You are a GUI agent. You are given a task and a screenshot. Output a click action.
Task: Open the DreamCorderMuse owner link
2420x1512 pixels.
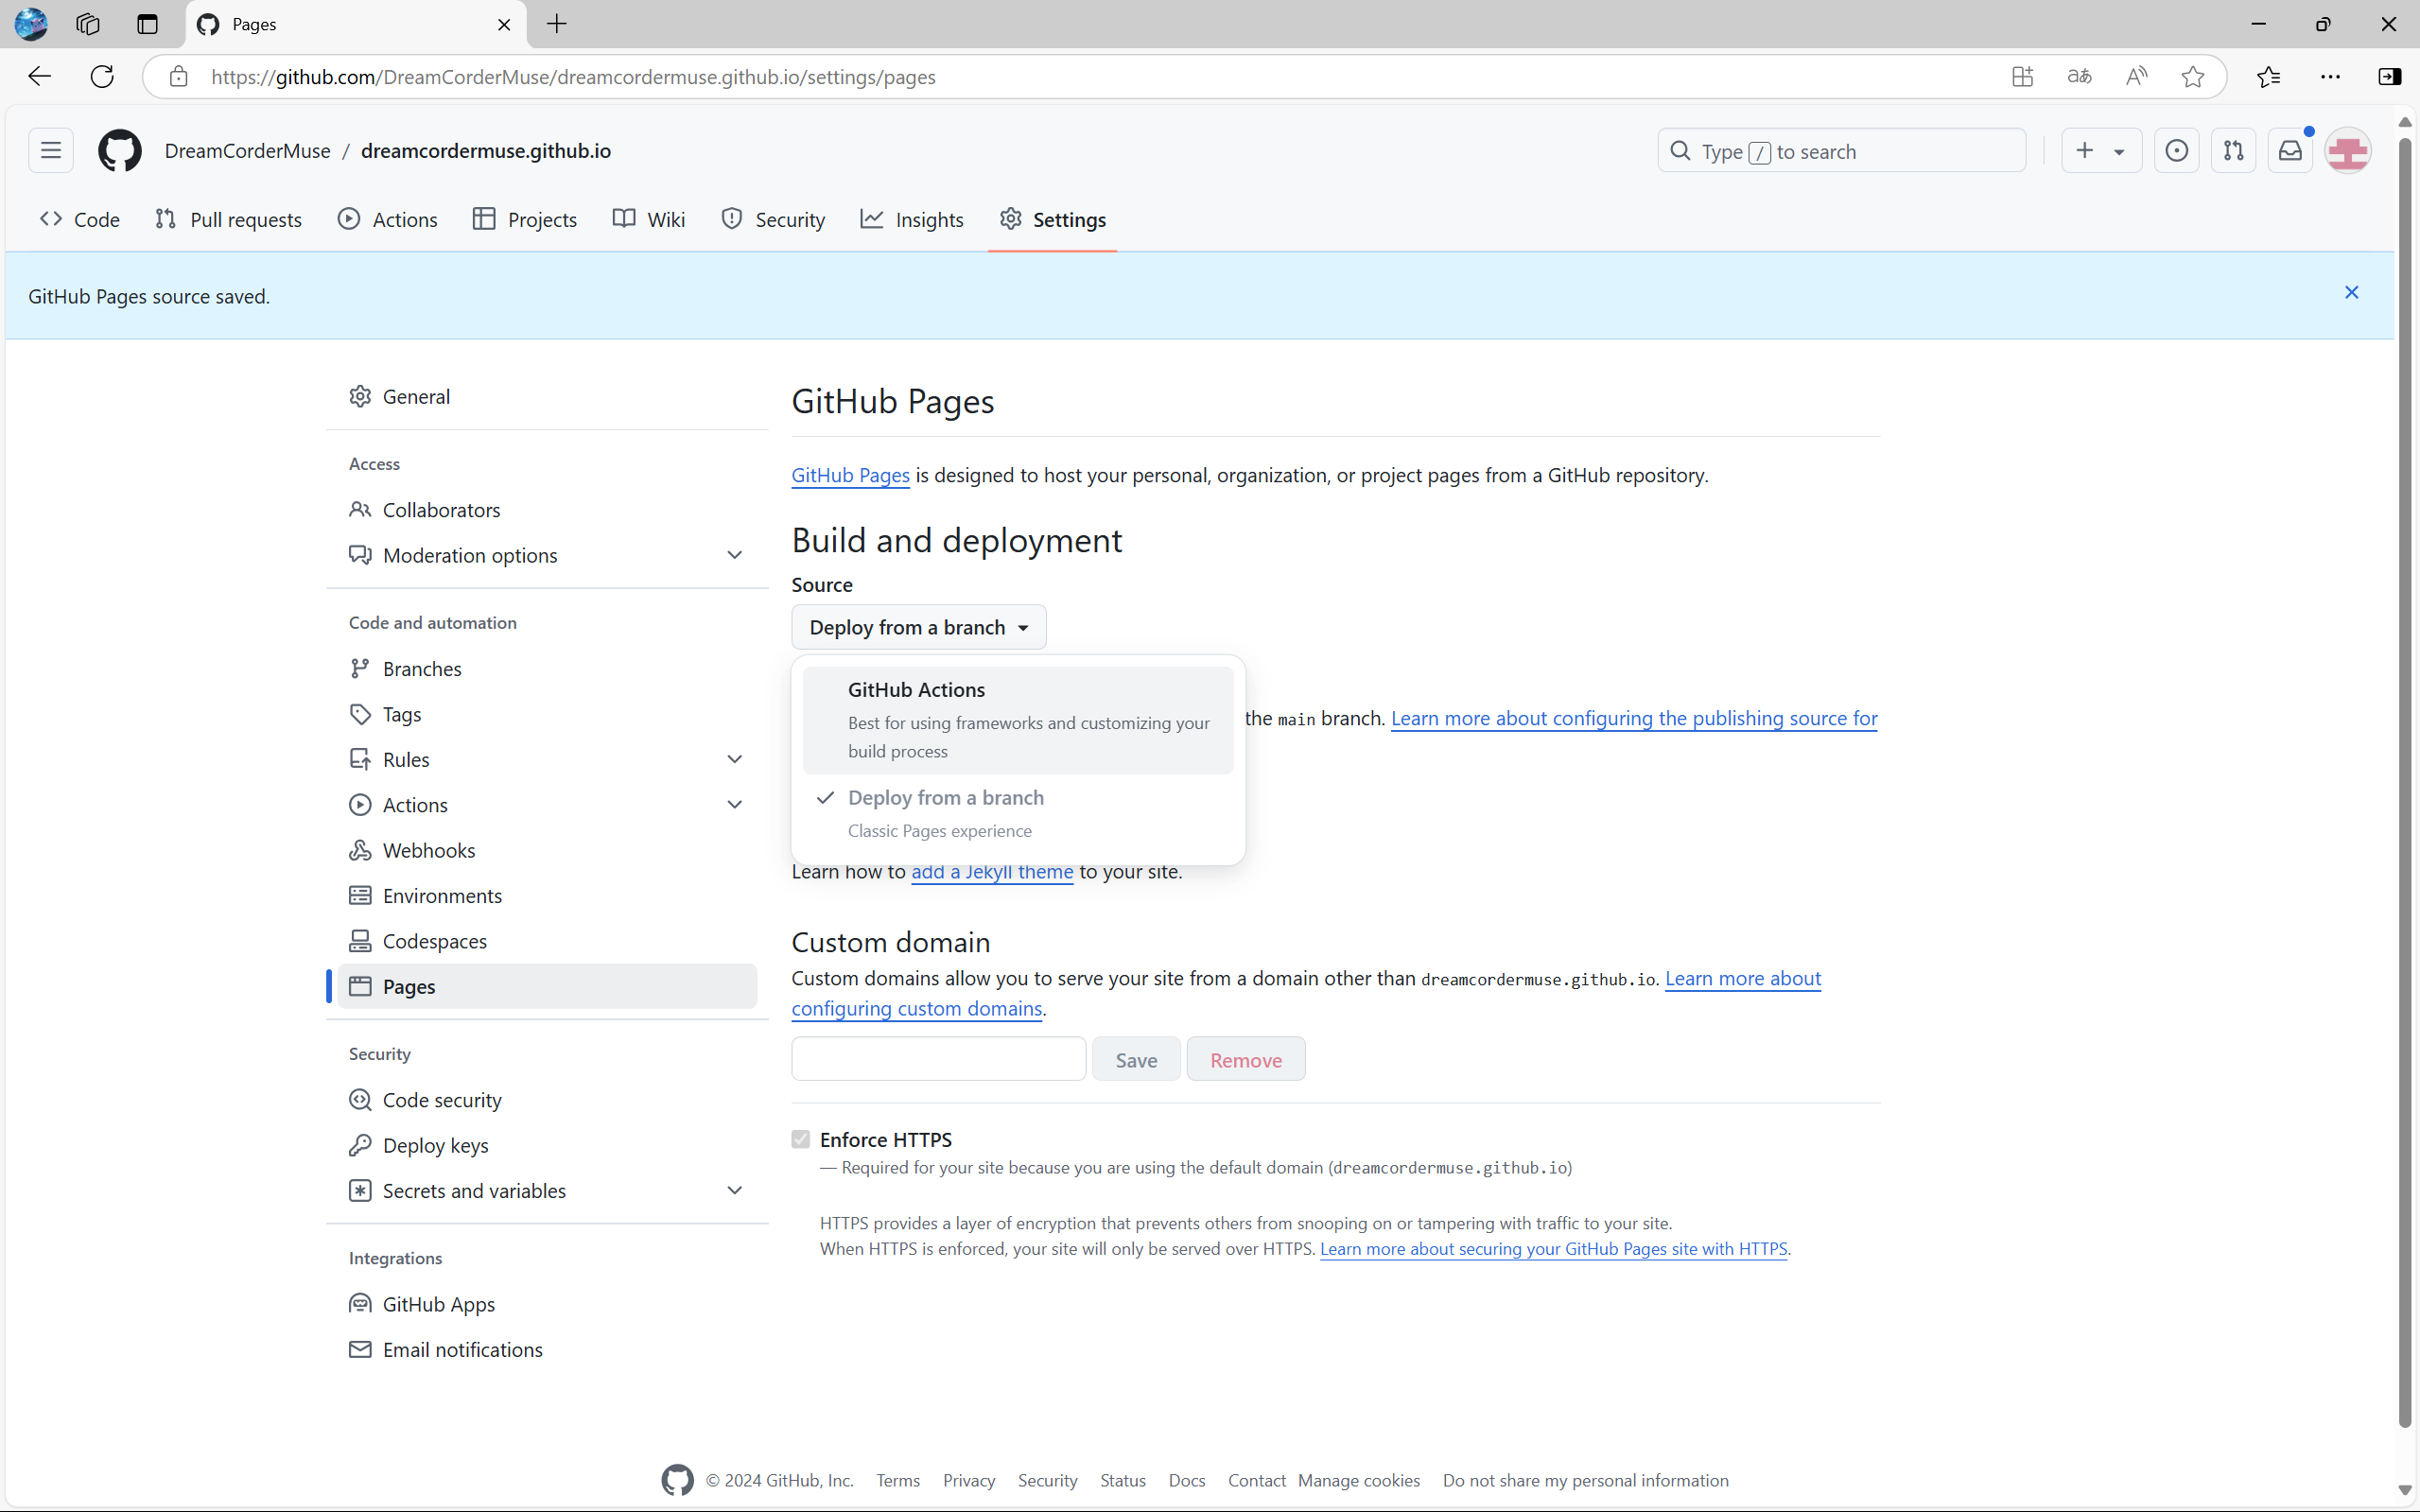click(x=247, y=151)
